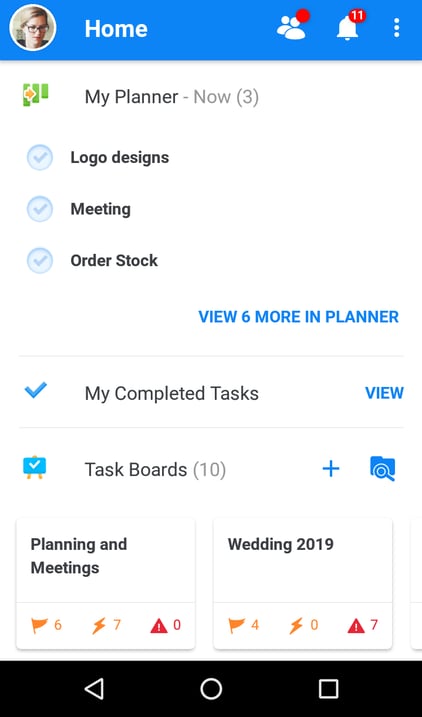
Task: Open the Planning and Meetings board card
Action: point(106,583)
